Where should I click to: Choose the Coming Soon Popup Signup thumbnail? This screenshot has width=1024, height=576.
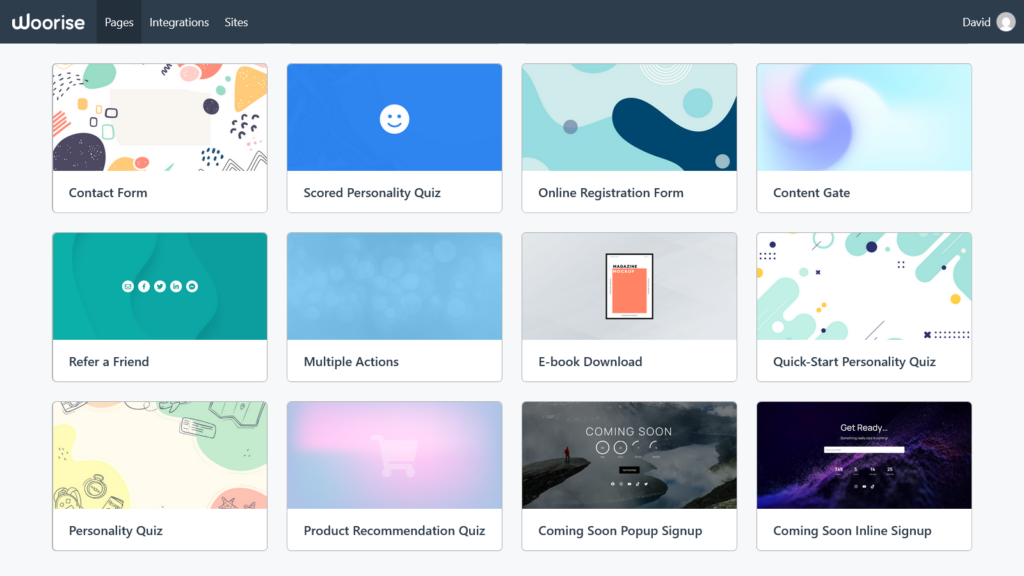(629, 455)
